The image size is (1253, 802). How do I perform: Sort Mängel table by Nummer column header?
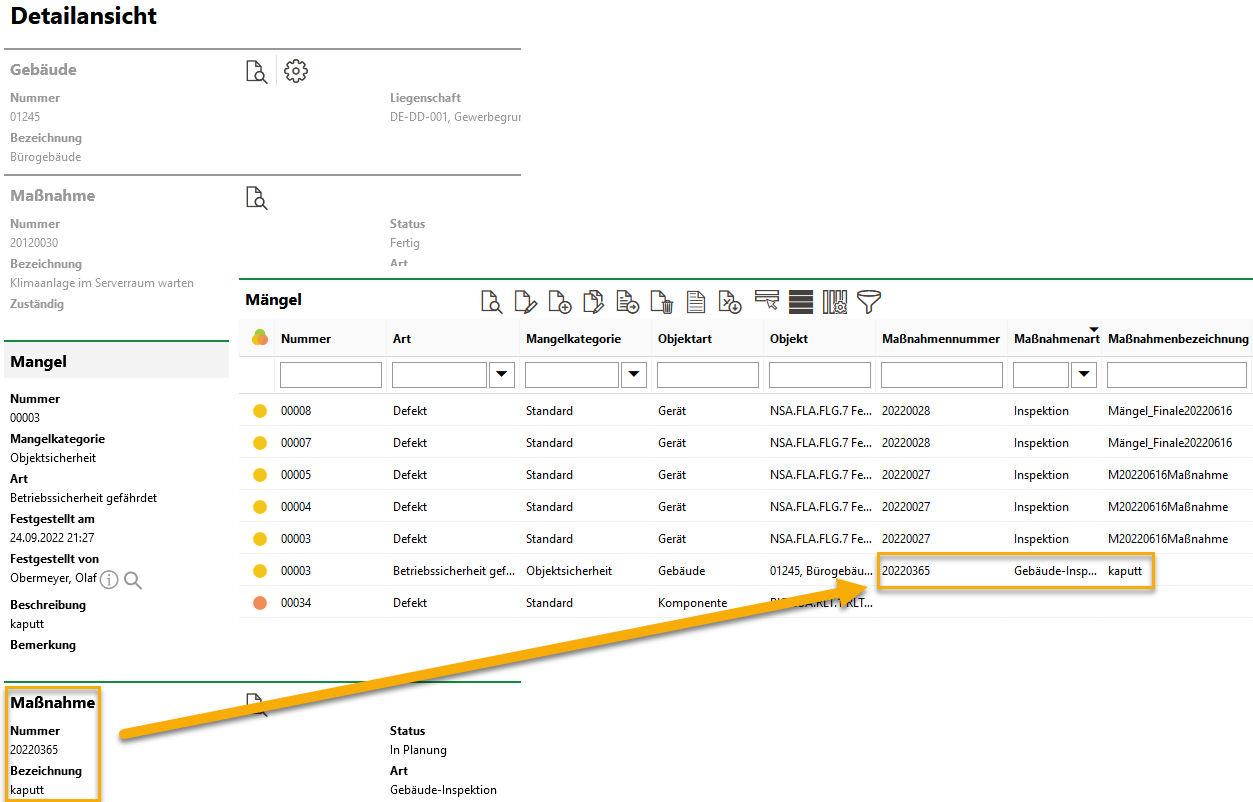(306, 339)
